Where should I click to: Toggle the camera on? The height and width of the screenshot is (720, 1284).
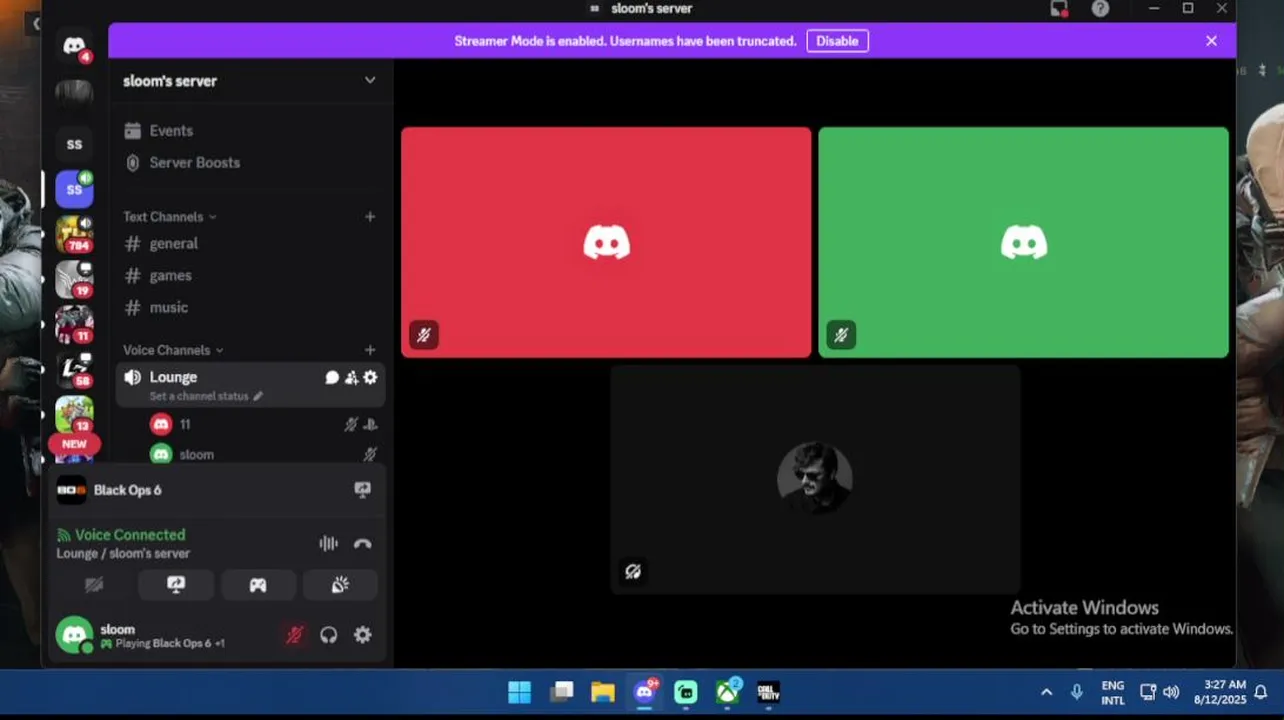[x=94, y=585]
